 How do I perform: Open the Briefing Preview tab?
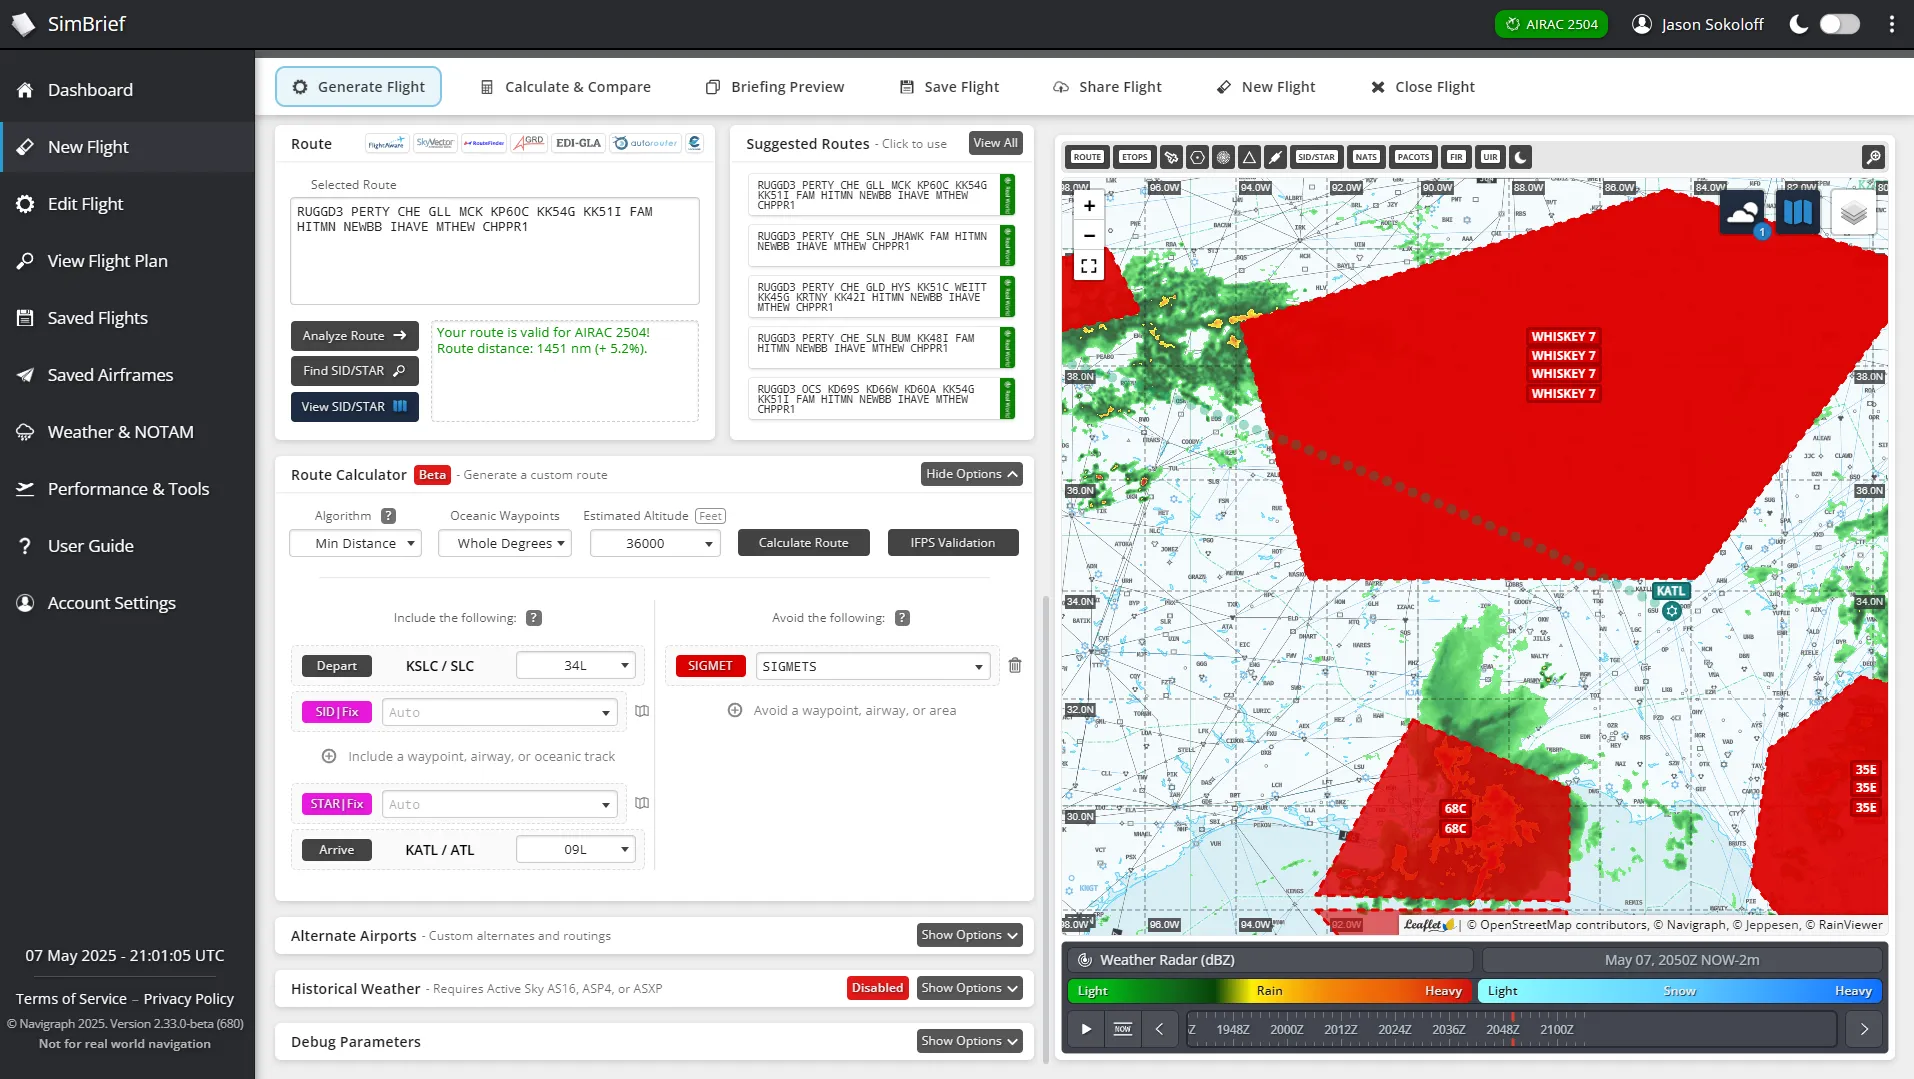775,87
